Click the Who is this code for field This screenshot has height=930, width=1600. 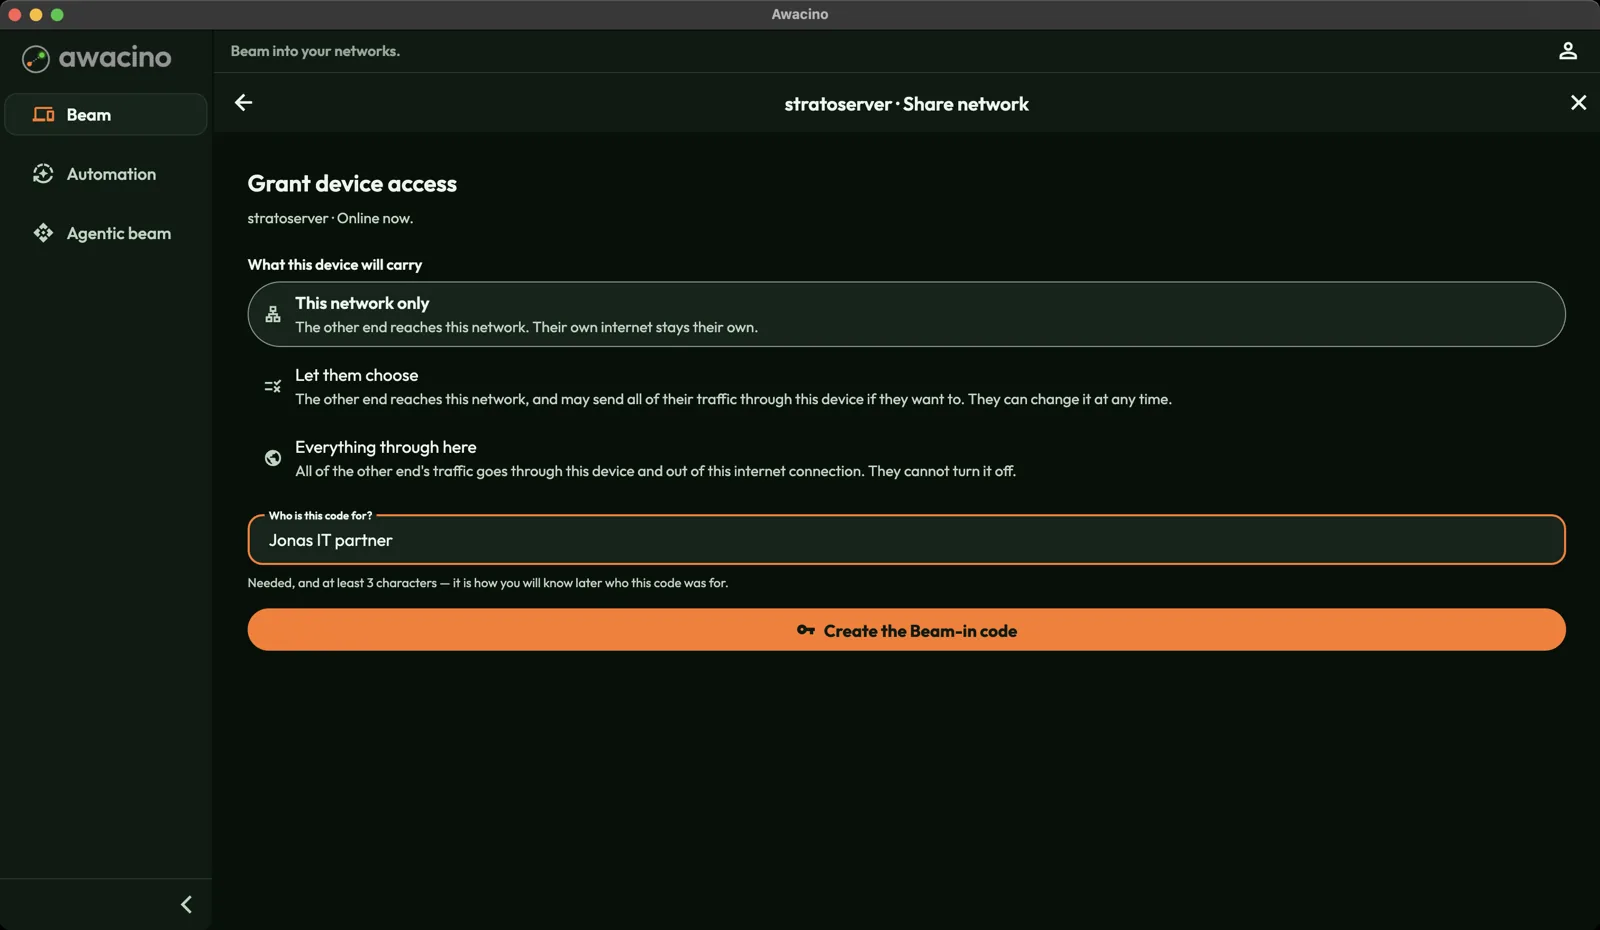coord(906,540)
